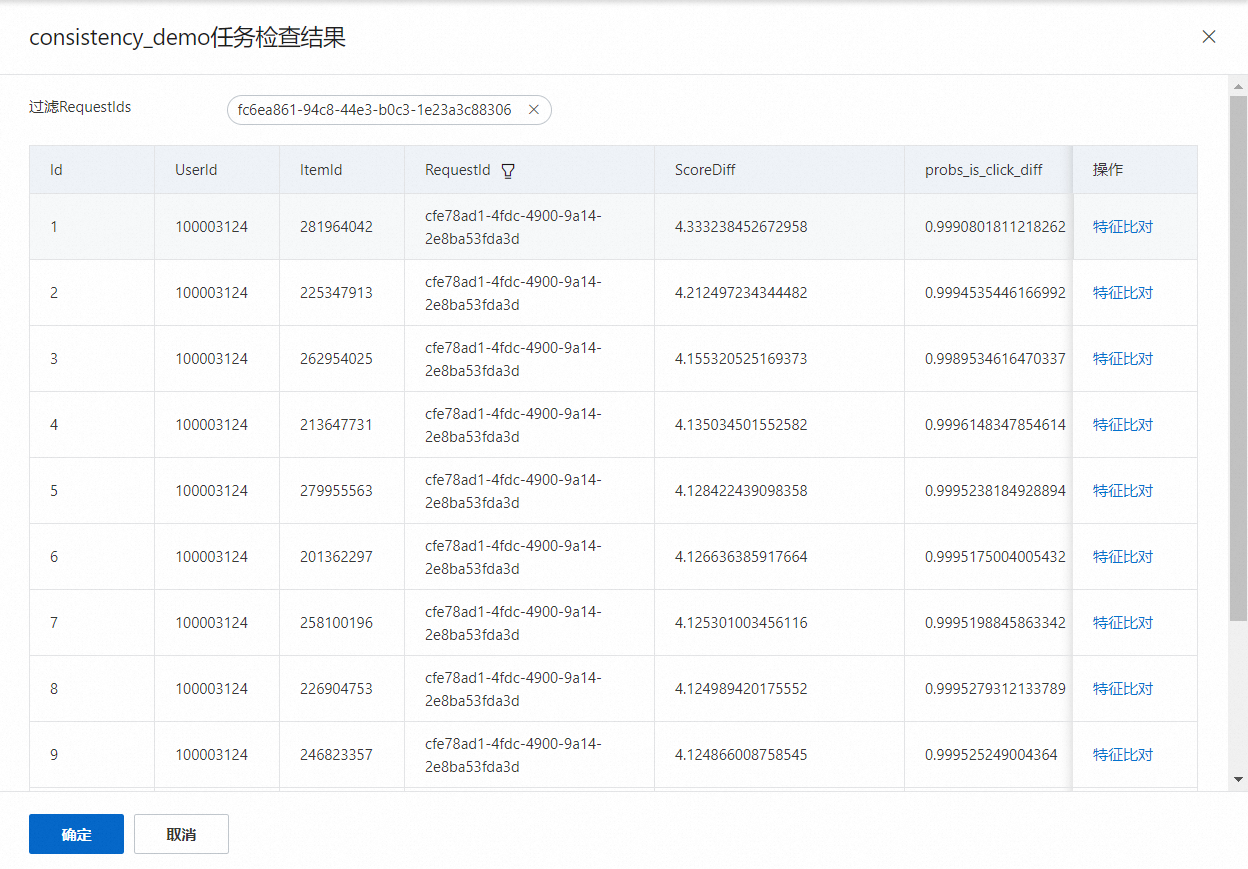Click ScoreDiff value 4.126636385917664
This screenshot has height=869, width=1248.
click(x=741, y=557)
